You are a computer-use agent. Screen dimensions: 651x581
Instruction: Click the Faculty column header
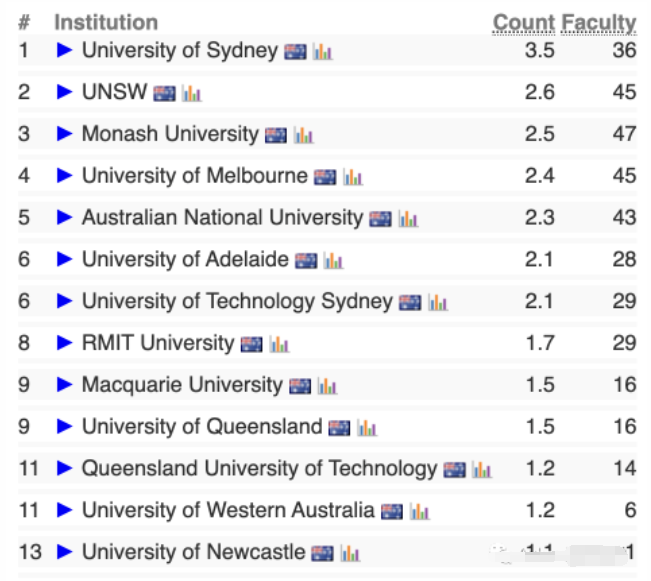[x=599, y=23]
